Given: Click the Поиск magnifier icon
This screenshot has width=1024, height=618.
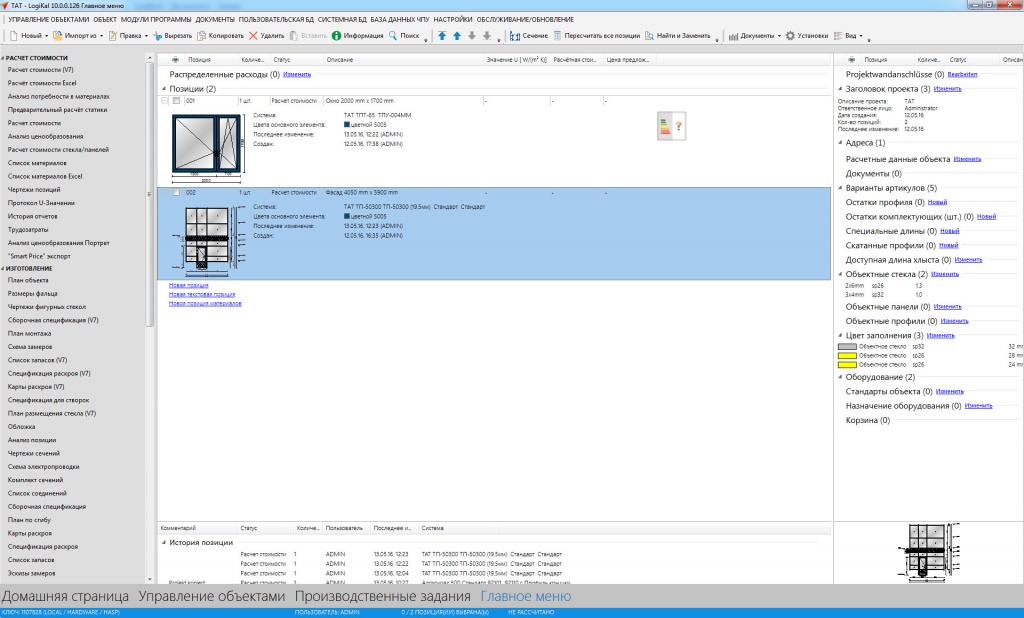Looking at the screenshot, I should point(393,36).
